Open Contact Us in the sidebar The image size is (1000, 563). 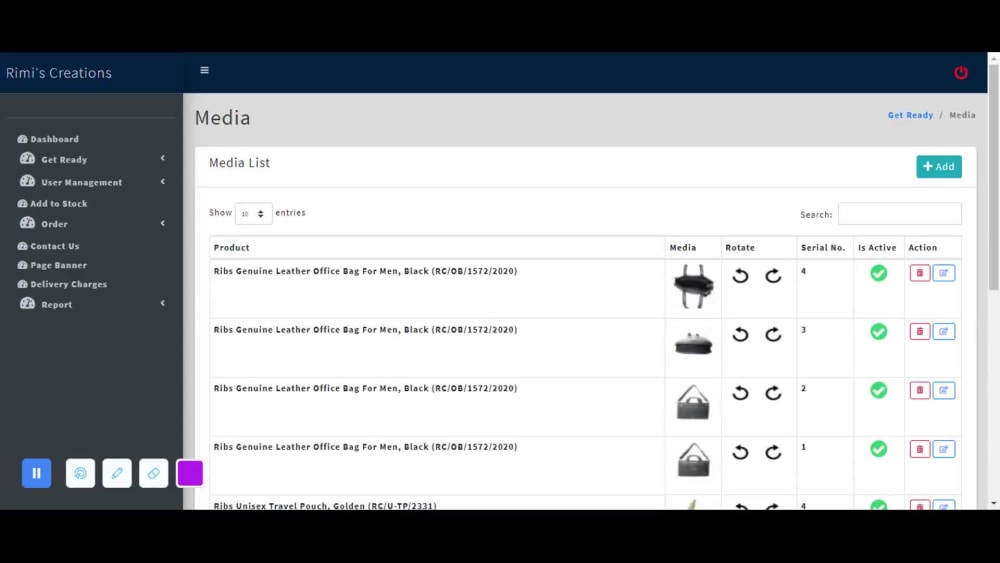pyautogui.click(x=48, y=246)
